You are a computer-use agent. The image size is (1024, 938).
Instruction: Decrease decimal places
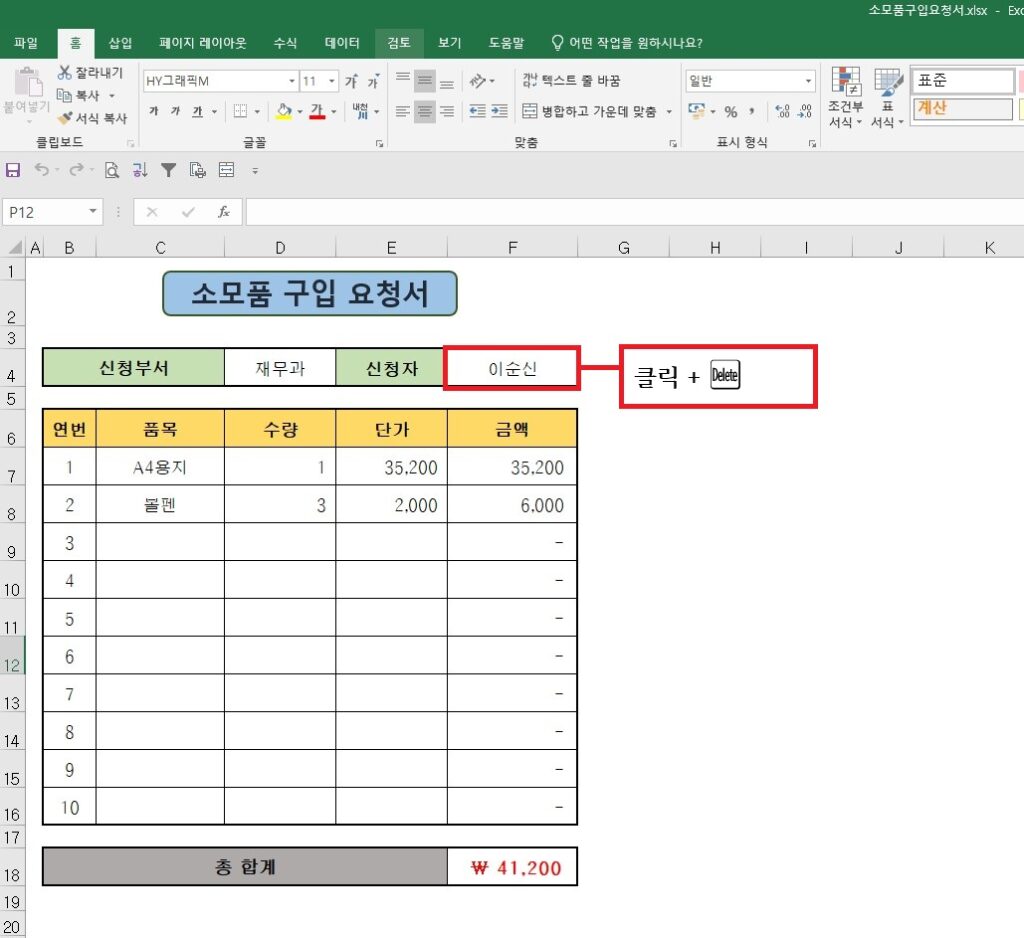pyautogui.click(x=805, y=112)
